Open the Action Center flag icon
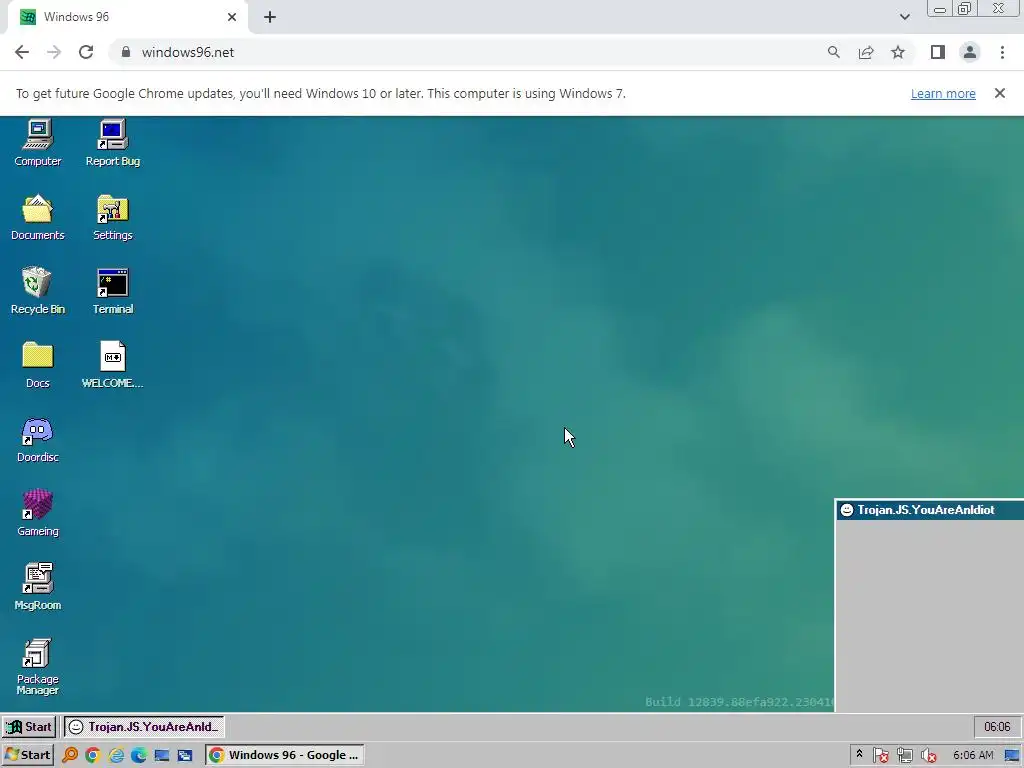The width and height of the screenshot is (1024, 768). point(880,756)
